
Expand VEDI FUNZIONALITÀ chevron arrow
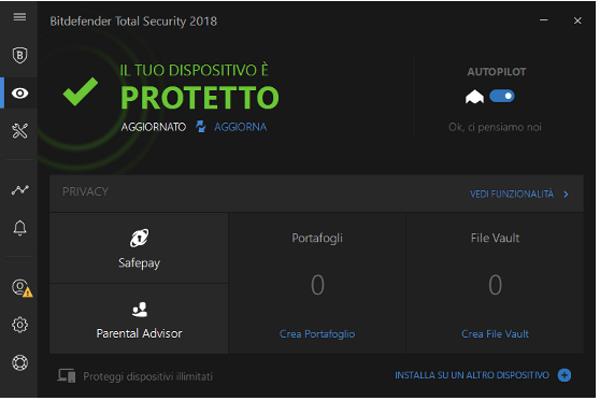[x=566, y=195]
